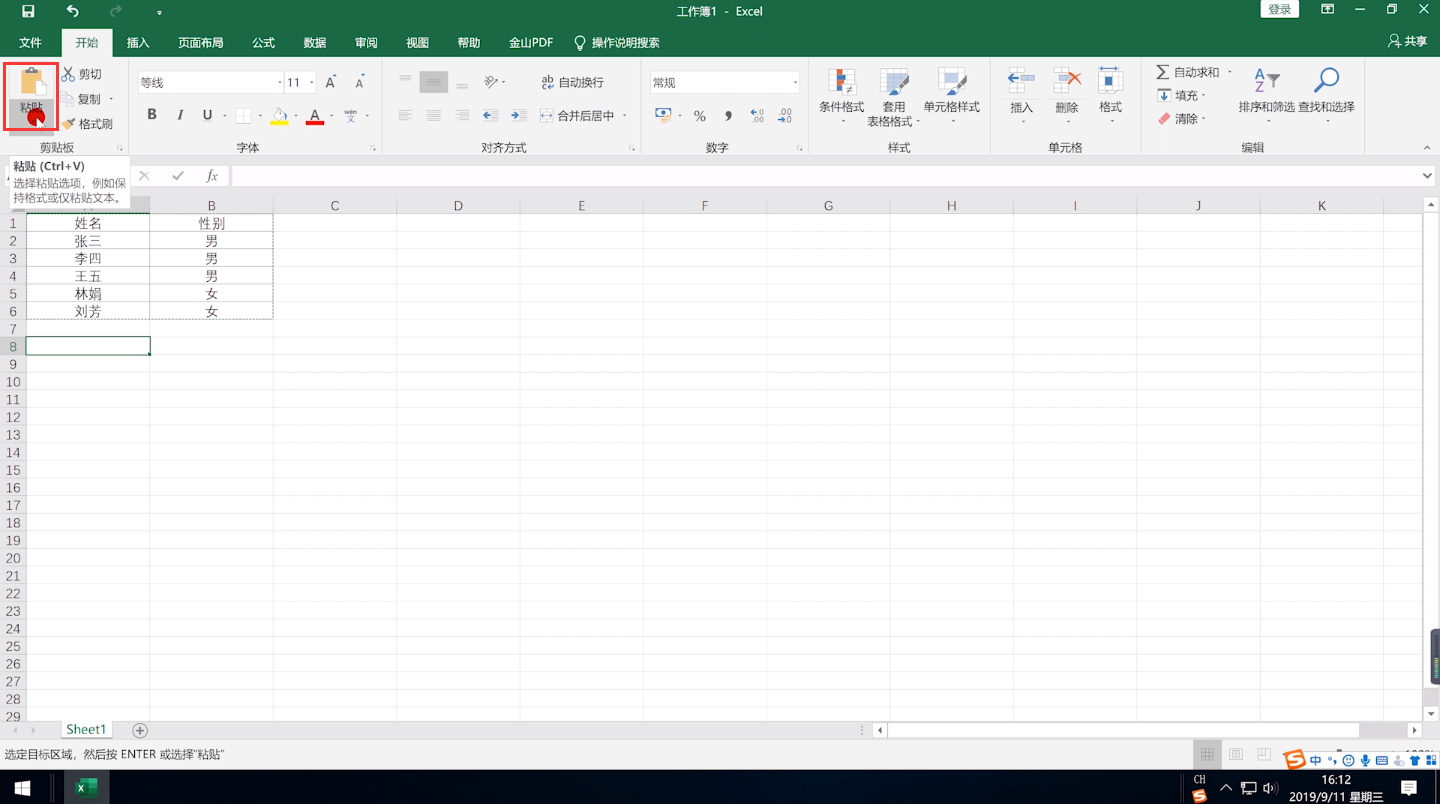1440x804 pixels.
Task: Open Fill (填充) dropdown
Action: pyautogui.click(x=1182, y=96)
